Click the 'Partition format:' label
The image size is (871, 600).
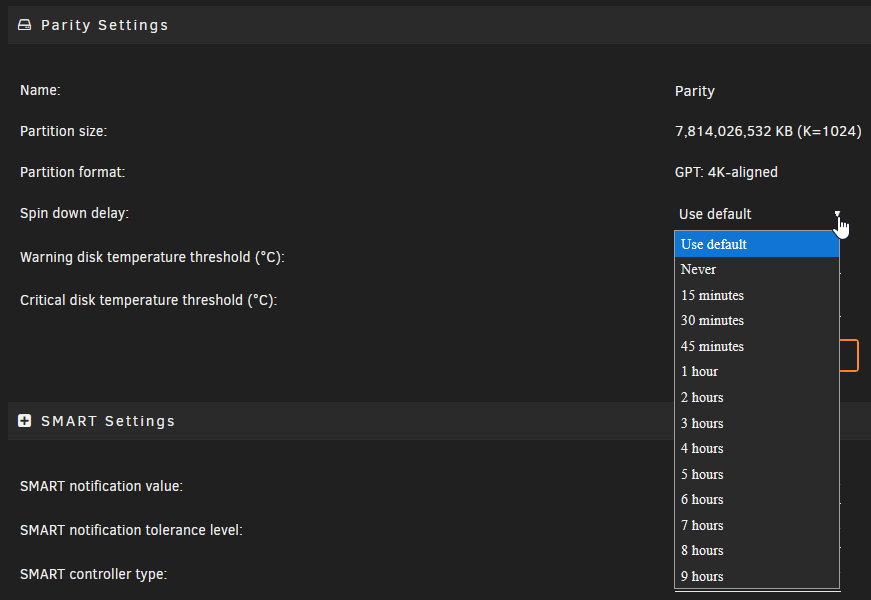click(72, 172)
